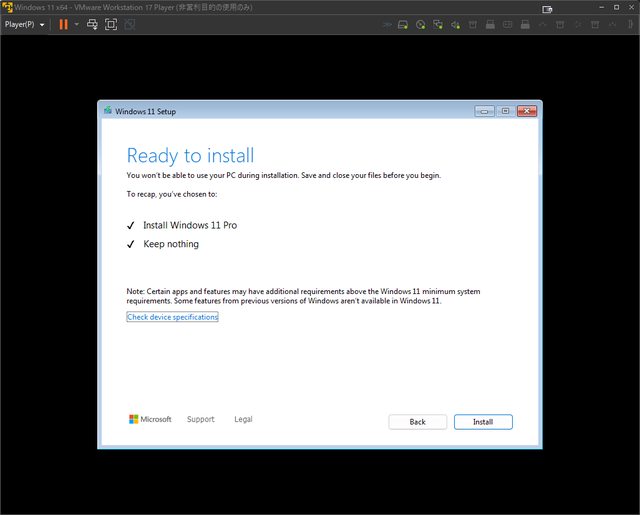Open the Player(P) menu

[x=24, y=24]
